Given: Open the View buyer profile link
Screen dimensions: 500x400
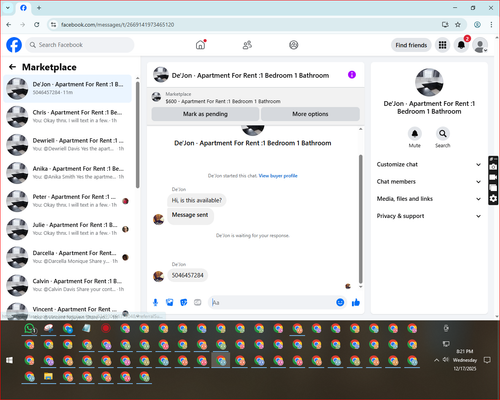Looking at the screenshot, I should [278, 176].
